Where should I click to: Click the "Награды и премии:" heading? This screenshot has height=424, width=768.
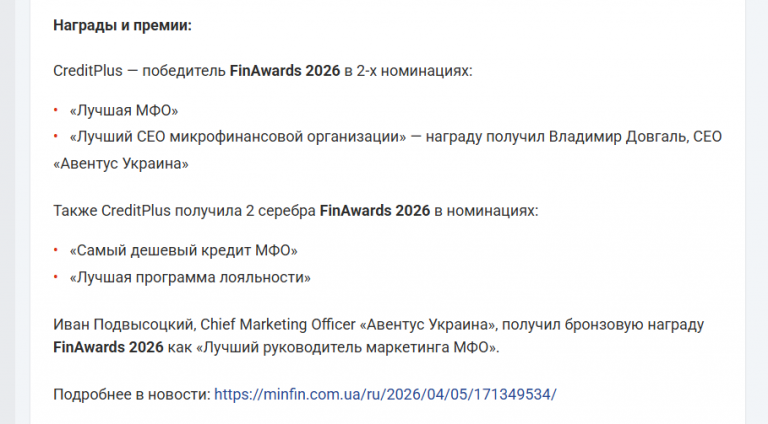click(122, 24)
